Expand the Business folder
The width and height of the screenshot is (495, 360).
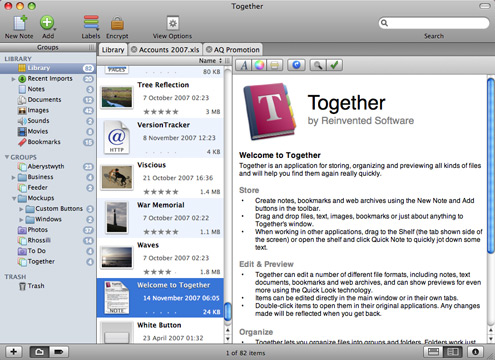coord(13,177)
